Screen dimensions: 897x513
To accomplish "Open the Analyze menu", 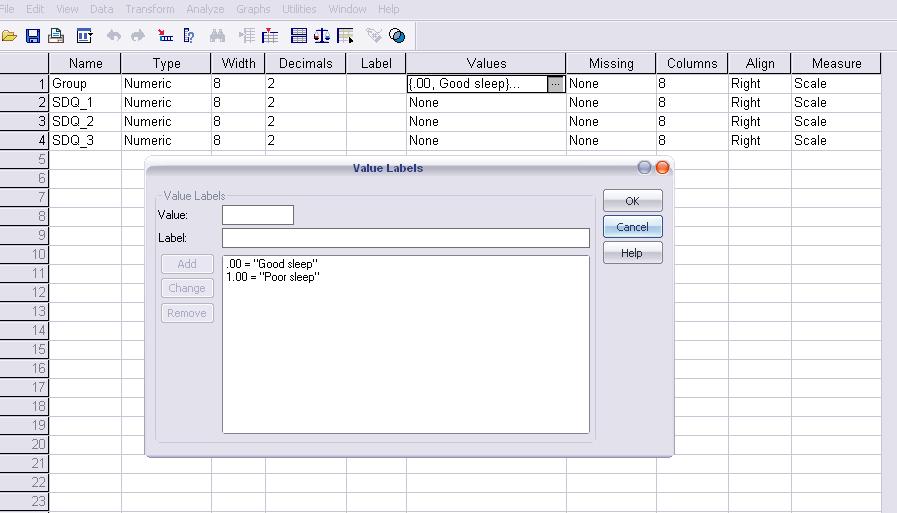I will tap(205, 9).
